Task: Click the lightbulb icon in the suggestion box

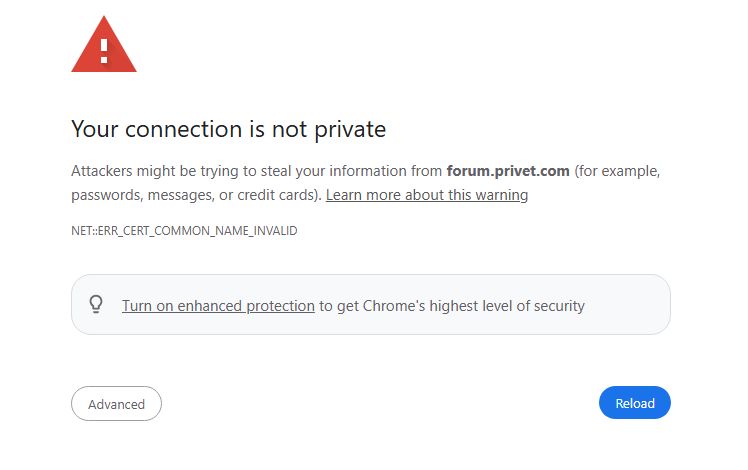Action: [96, 304]
